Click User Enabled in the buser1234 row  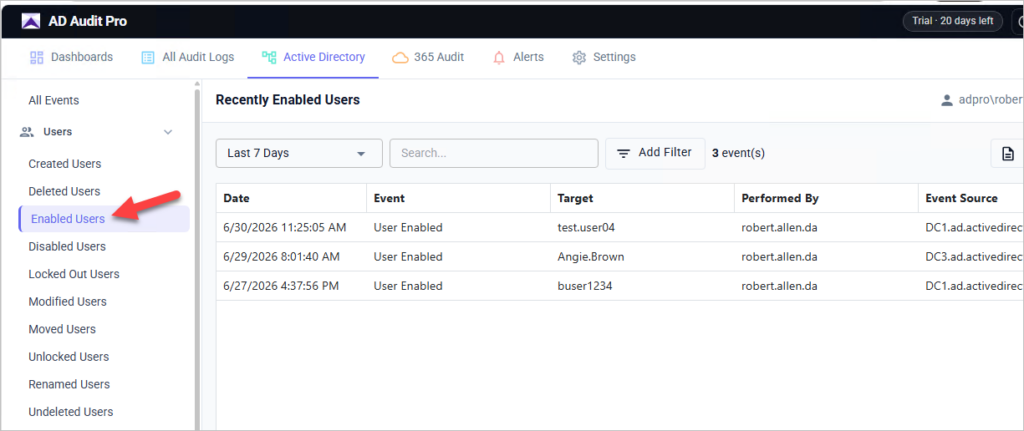click(408, 286)
